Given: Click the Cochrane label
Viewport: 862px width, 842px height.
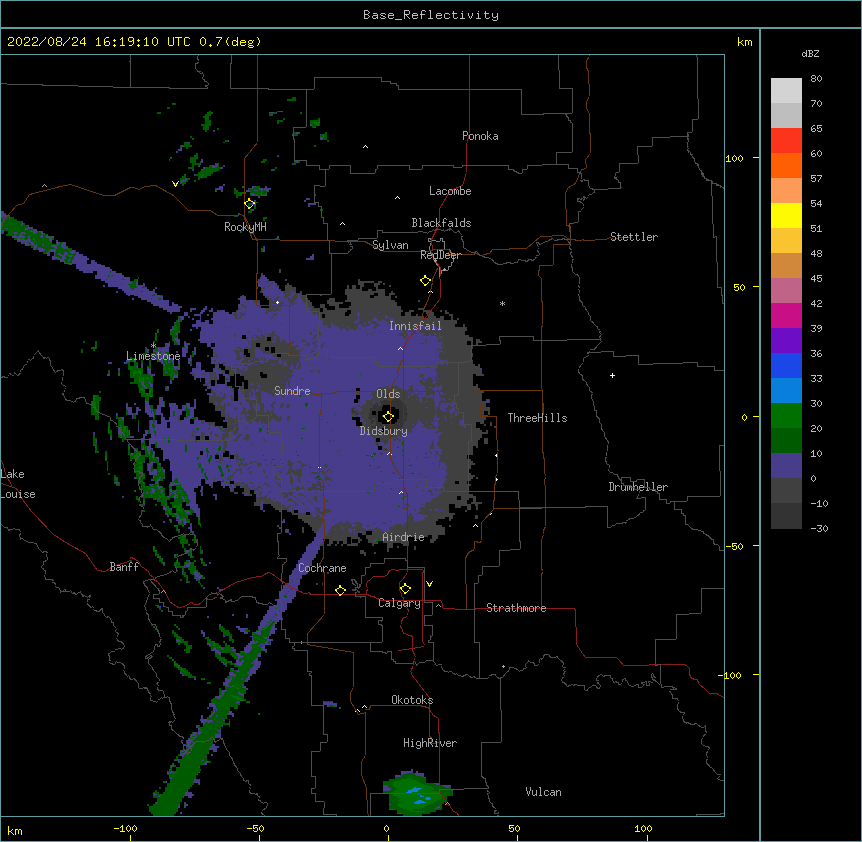Looking at the screenshot, I should pos(322,568).
